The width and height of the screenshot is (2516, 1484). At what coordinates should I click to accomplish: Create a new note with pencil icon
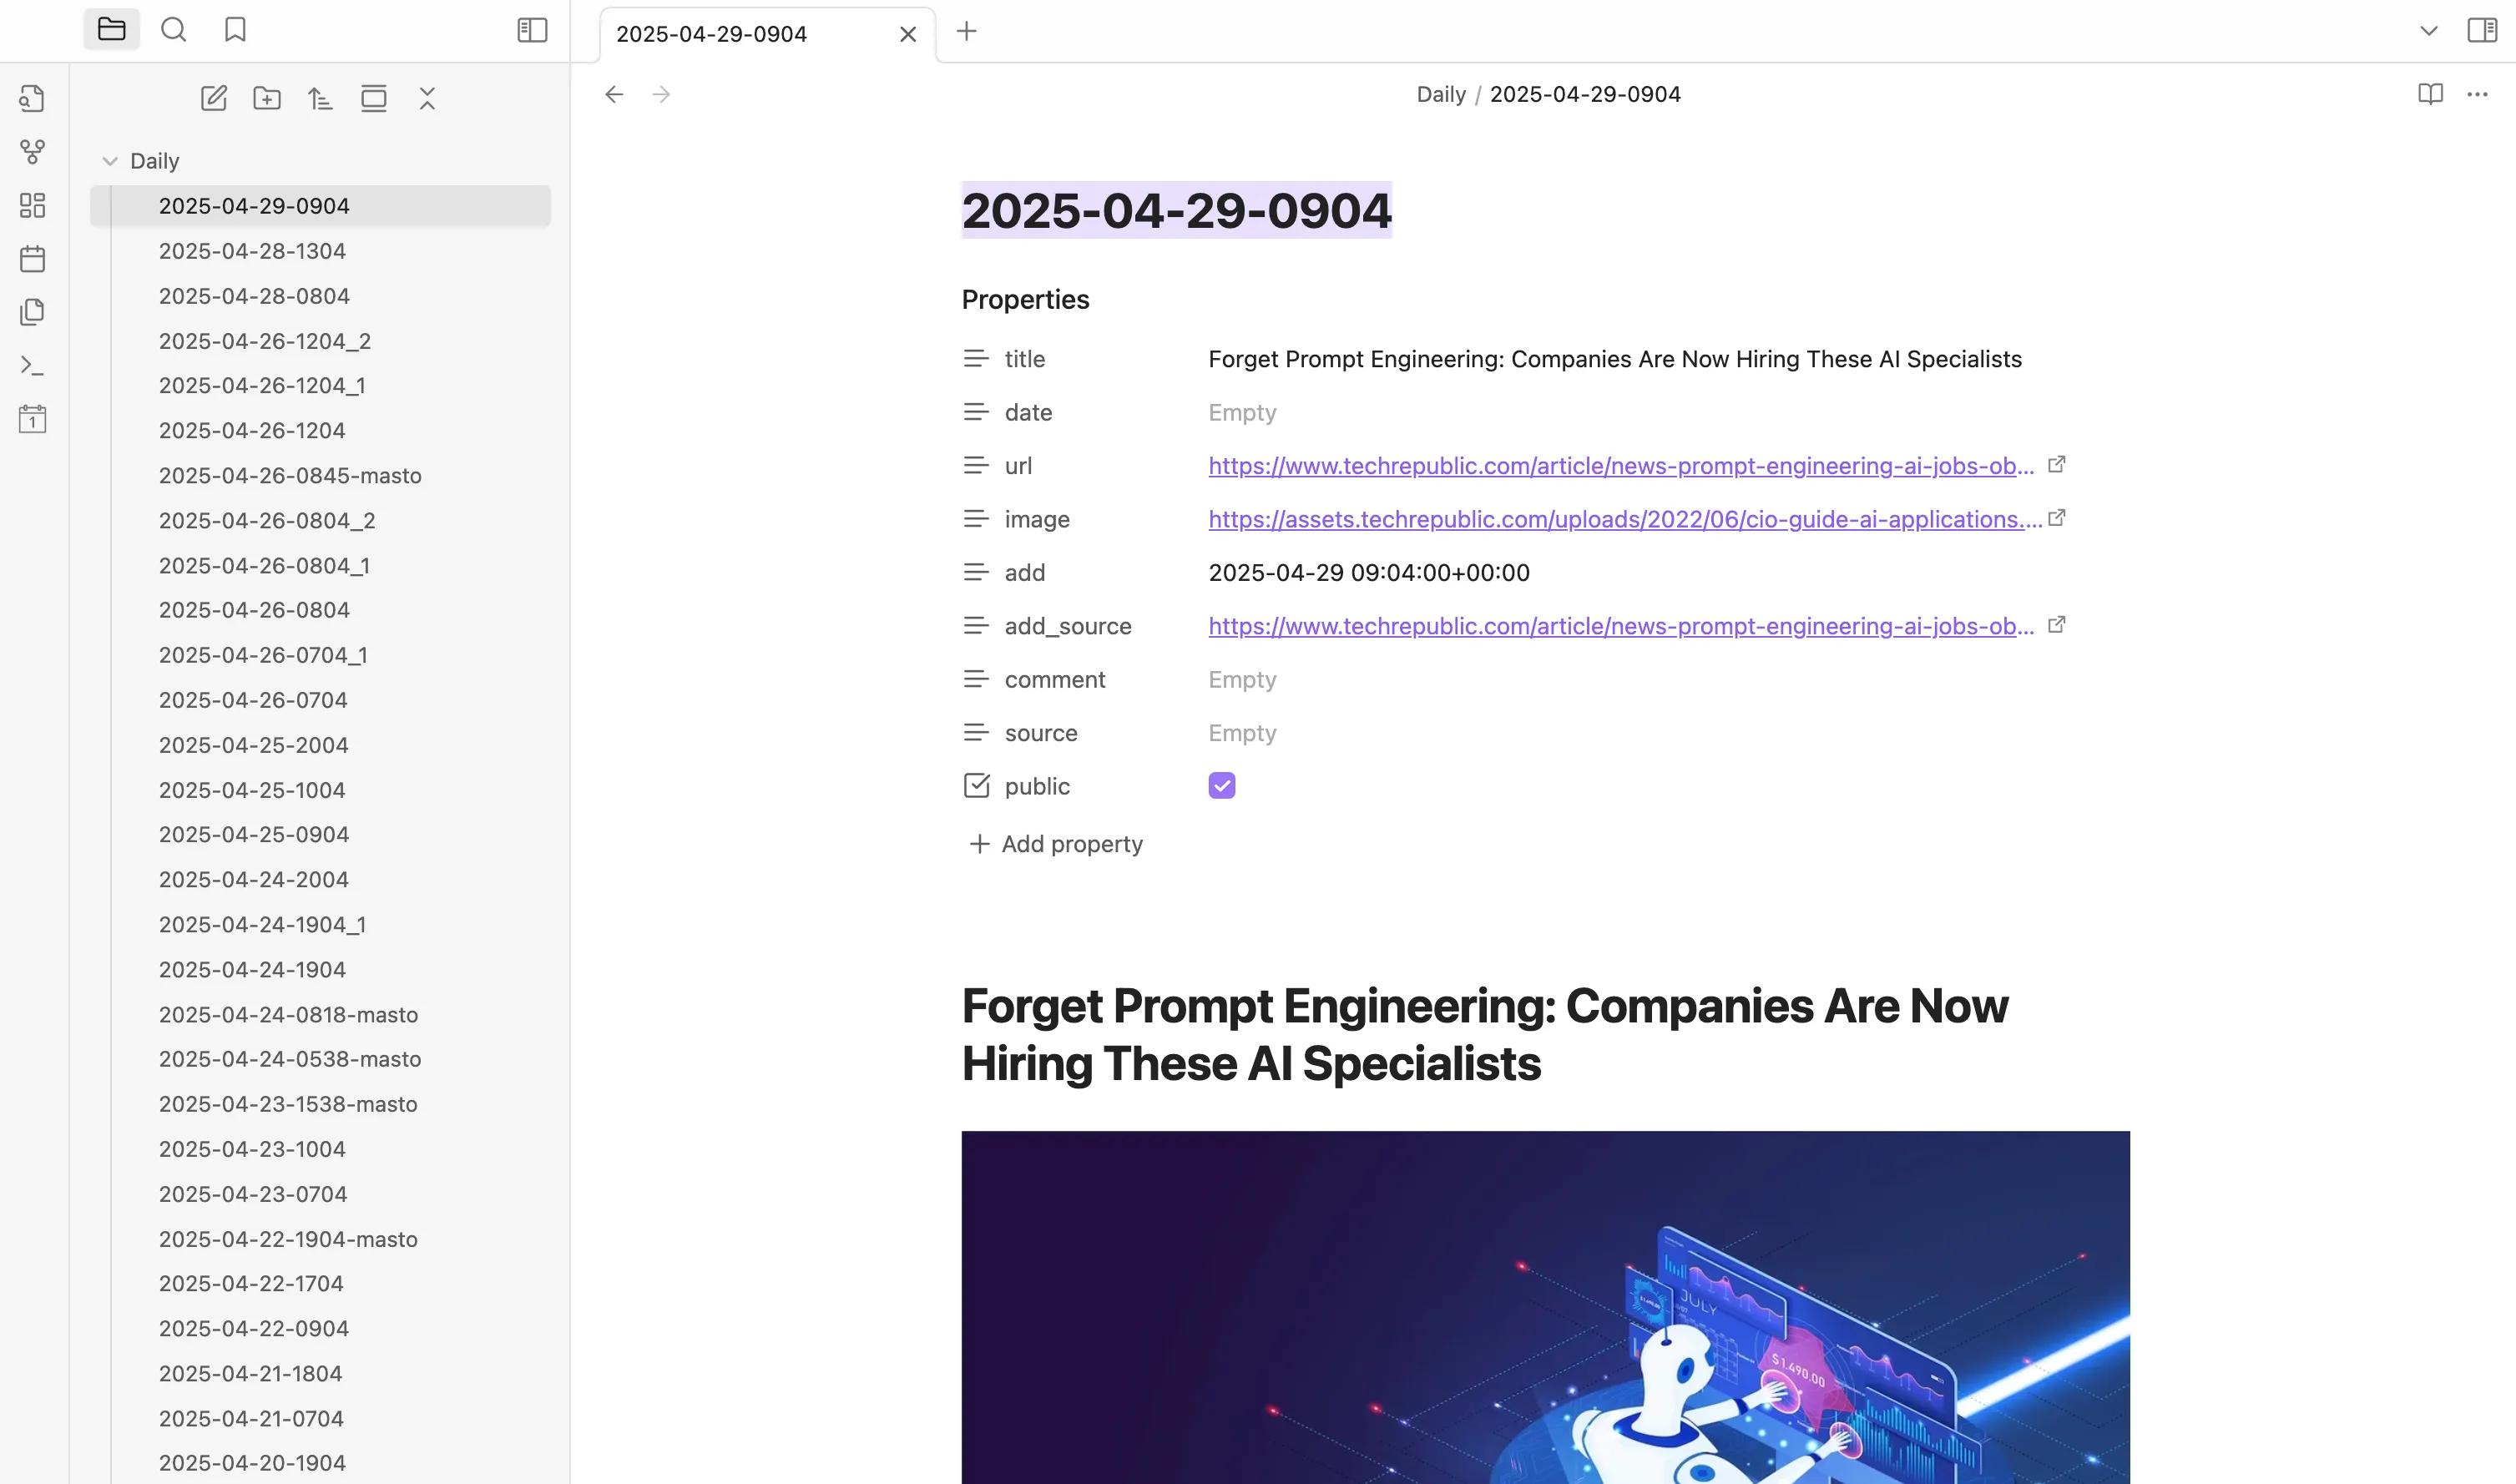click(214, 98)
